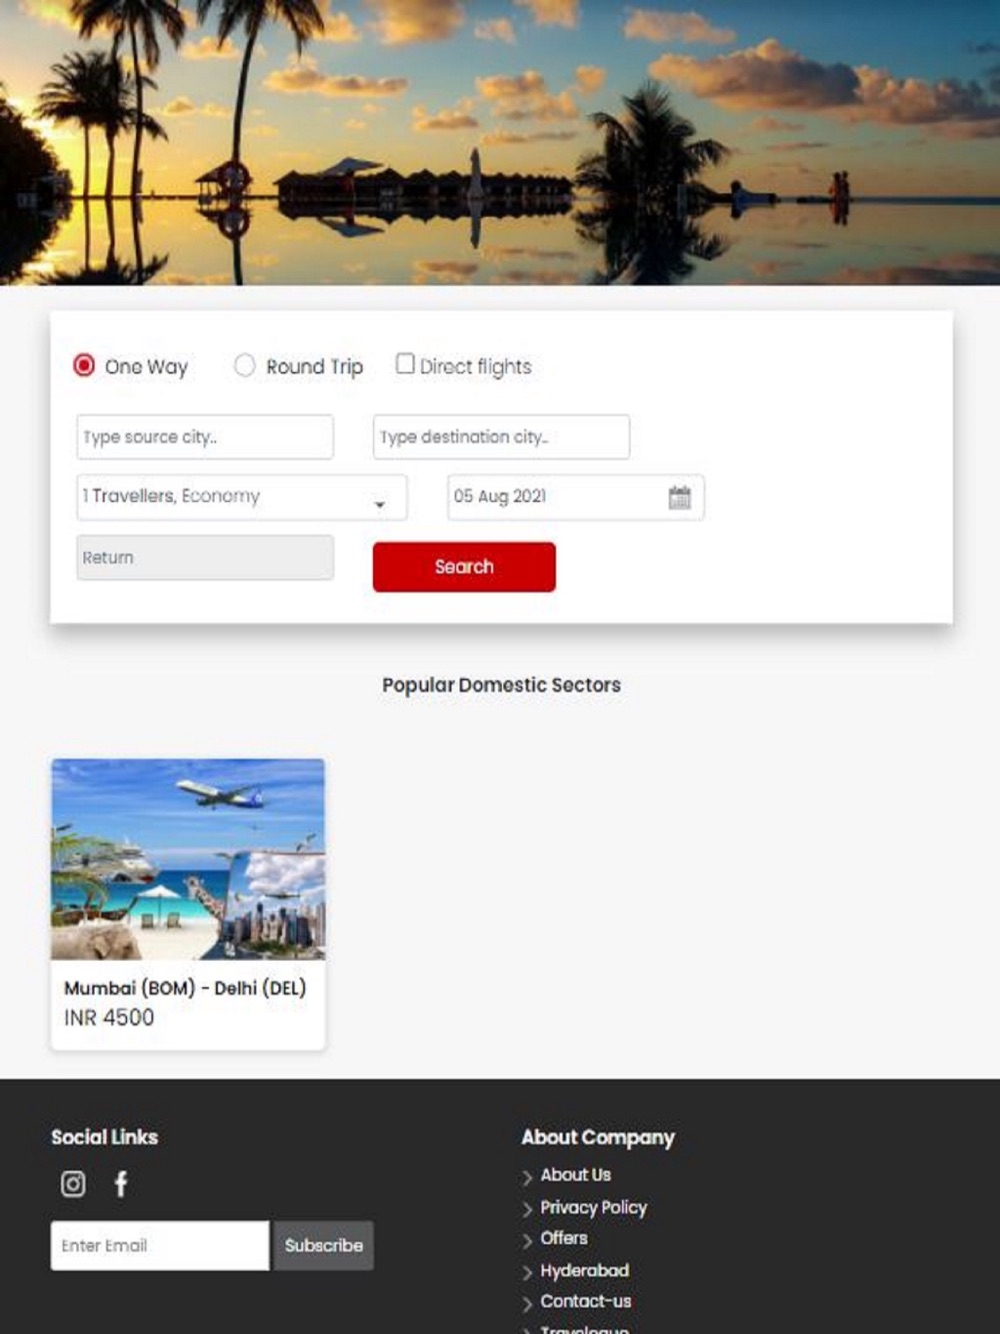Select the Round Trip radio option

[245, 365]
